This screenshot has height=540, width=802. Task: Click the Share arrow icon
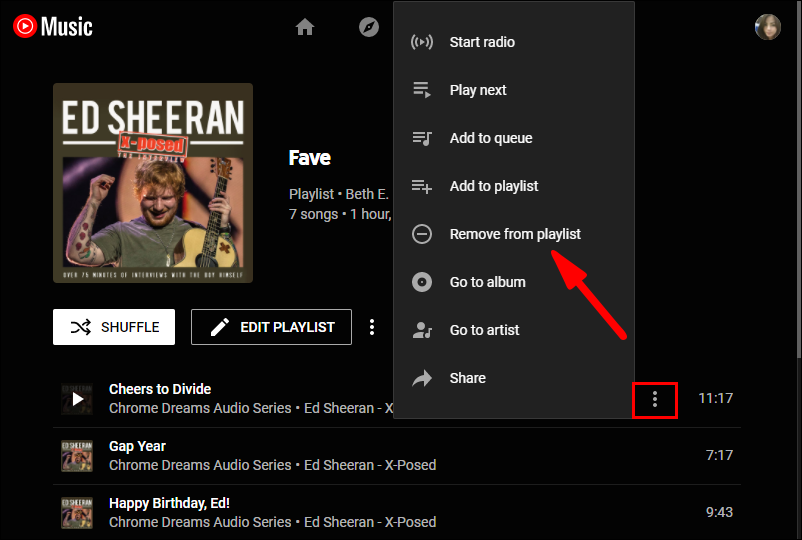(422, 378)
